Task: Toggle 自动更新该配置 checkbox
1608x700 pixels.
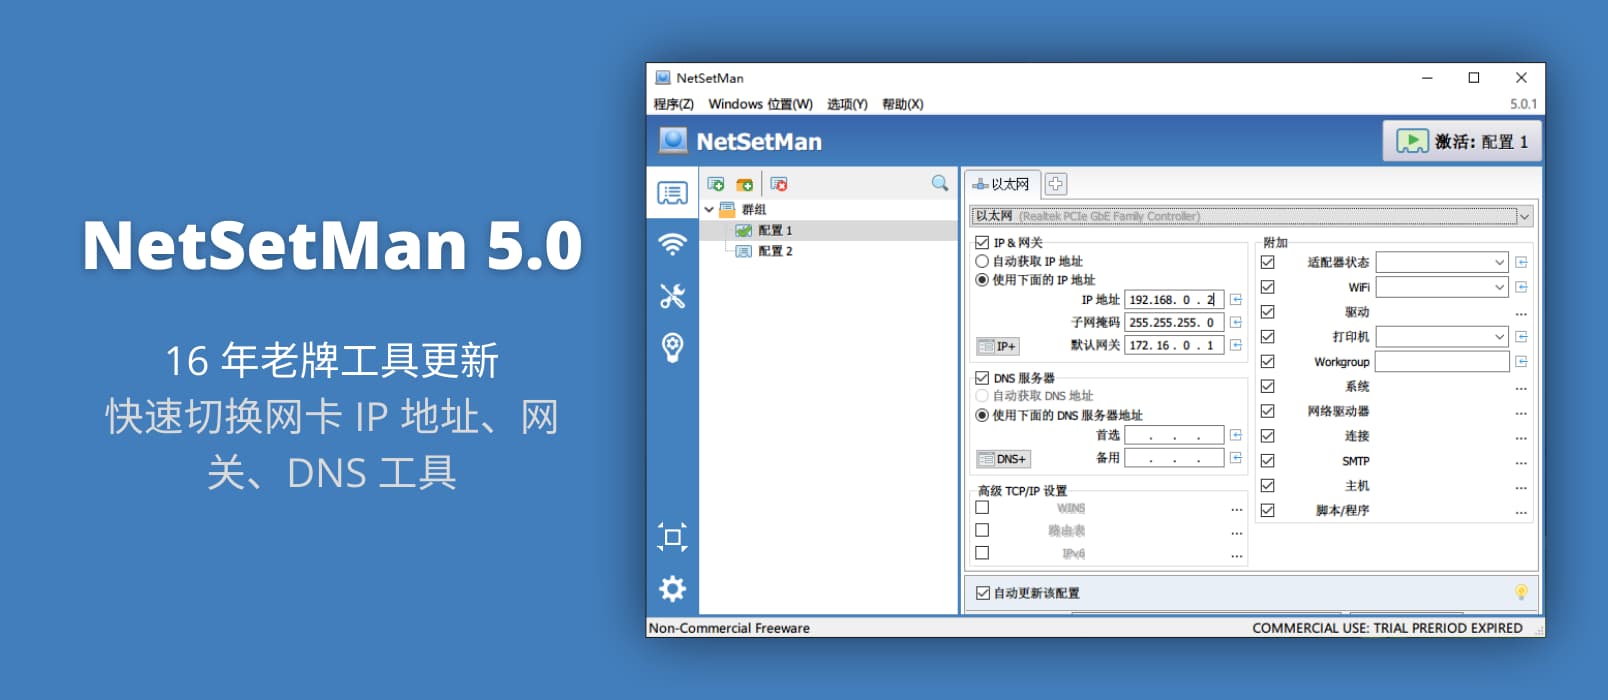Action: (983, 593)
